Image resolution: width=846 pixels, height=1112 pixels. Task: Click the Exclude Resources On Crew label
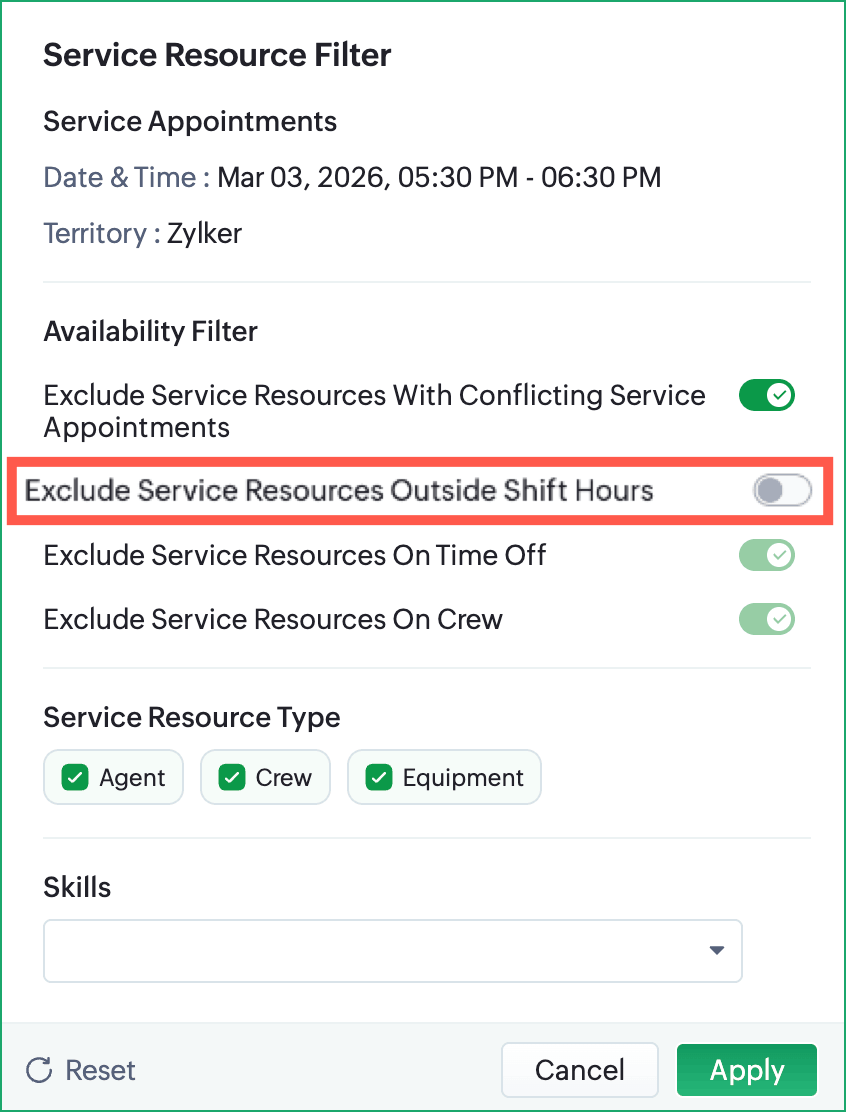tap(273, 619)
